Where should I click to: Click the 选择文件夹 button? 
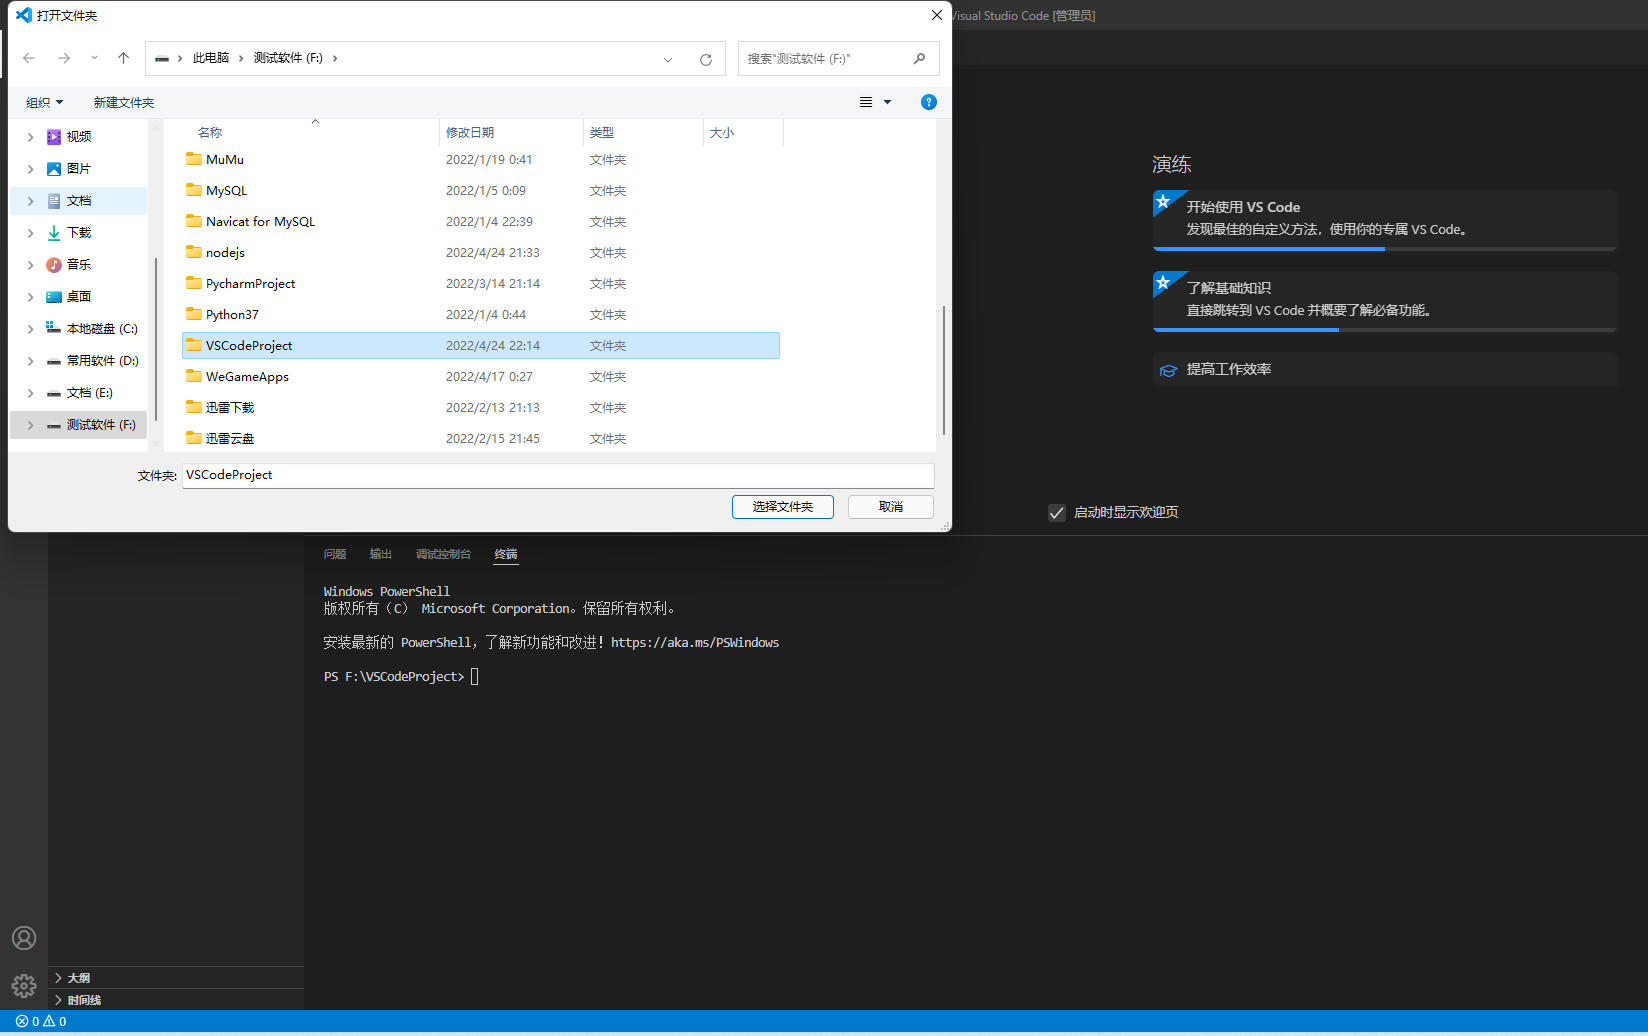click(783, 507)
